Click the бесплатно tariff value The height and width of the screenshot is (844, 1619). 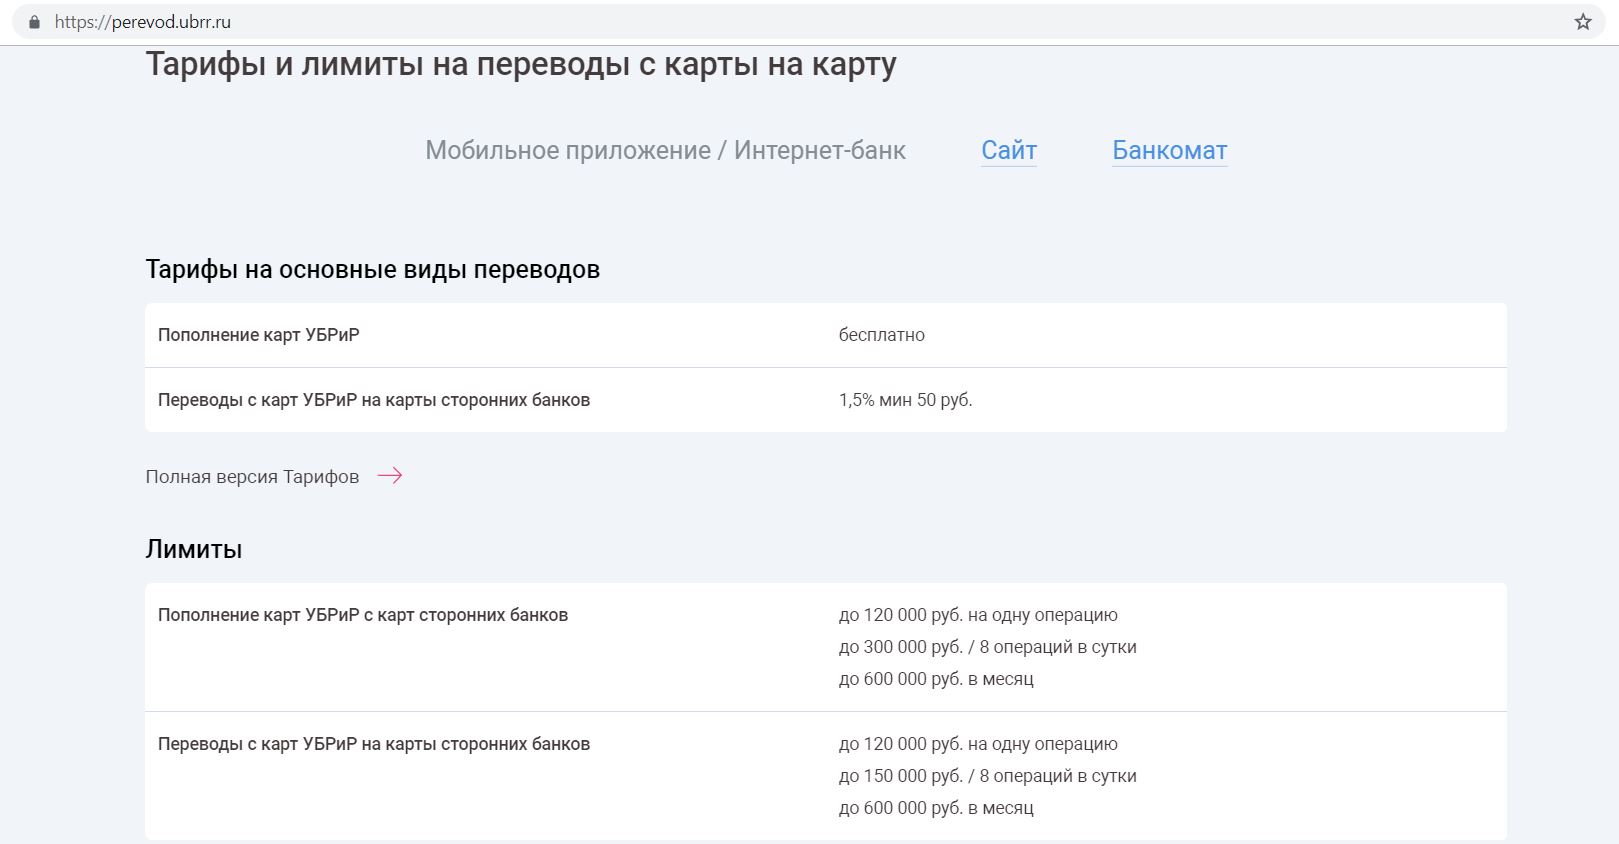pyautogui.click(x=882, y=335)
